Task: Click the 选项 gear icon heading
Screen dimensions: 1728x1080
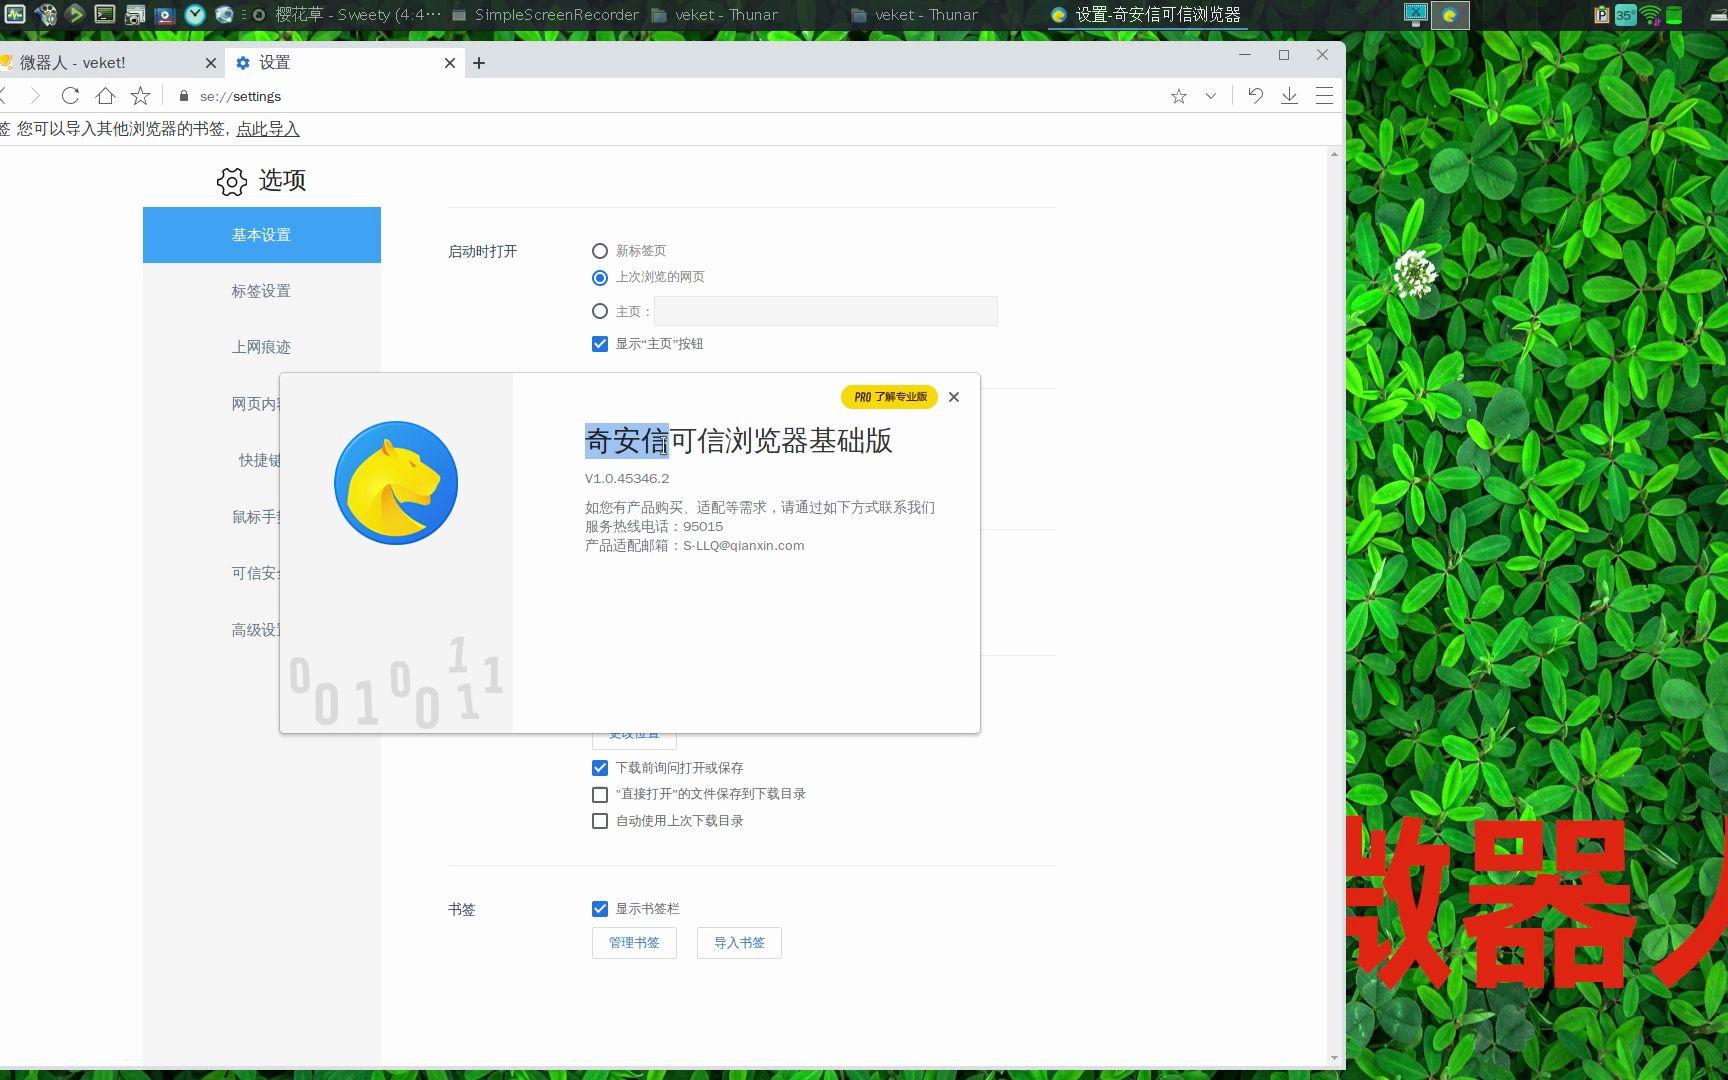Action: [232, 181]
